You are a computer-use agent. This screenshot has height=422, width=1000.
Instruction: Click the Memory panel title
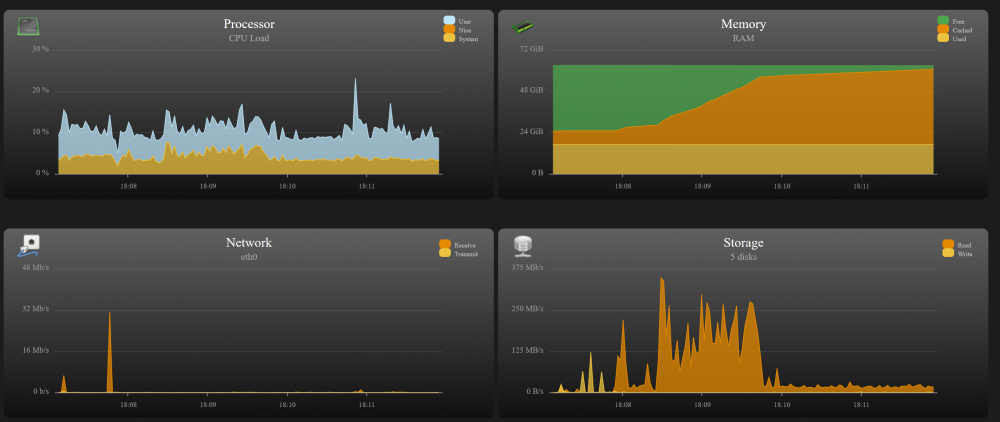point(743,24)
